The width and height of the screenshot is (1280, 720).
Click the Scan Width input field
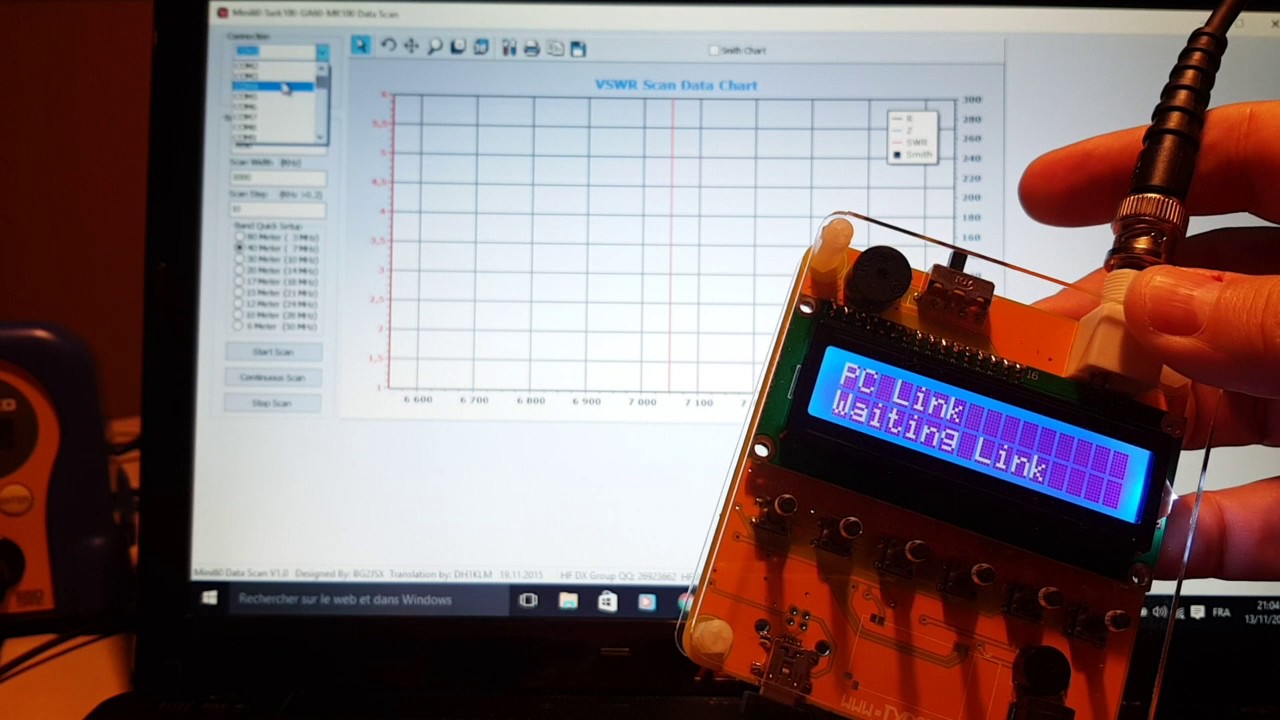click(x=278, y=178)
